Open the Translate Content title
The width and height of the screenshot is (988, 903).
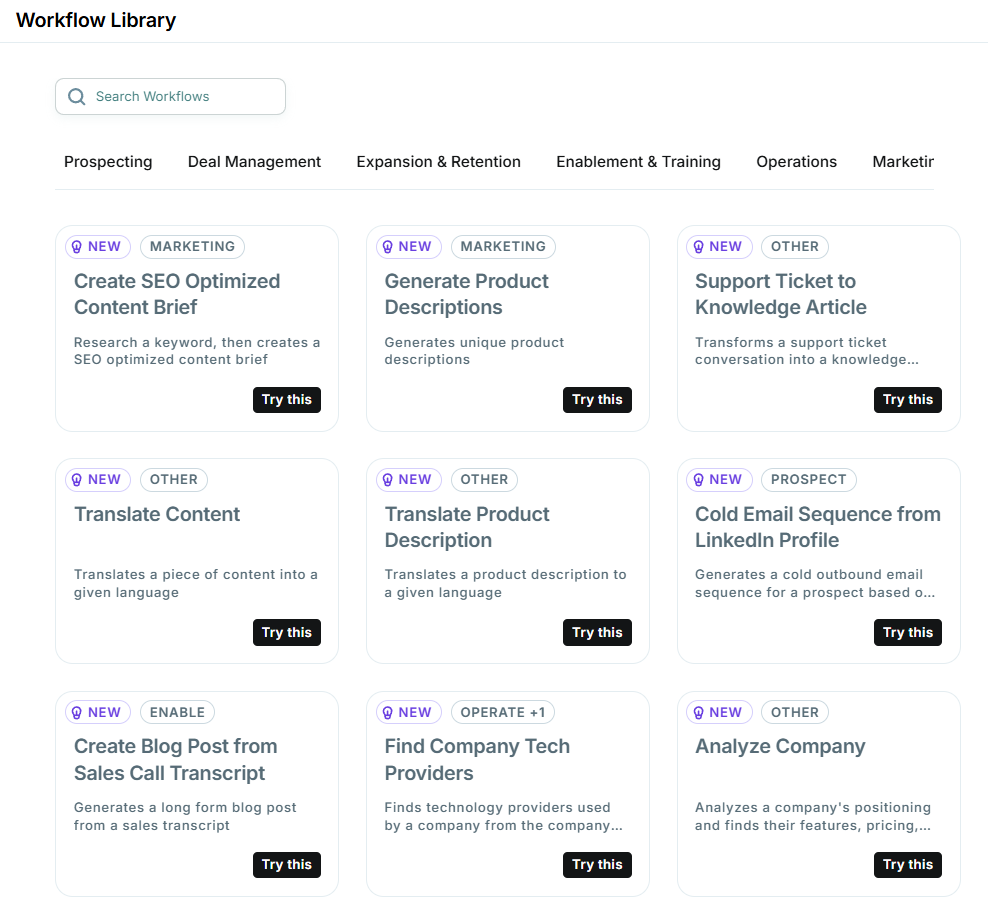click(x=157, y=514)
